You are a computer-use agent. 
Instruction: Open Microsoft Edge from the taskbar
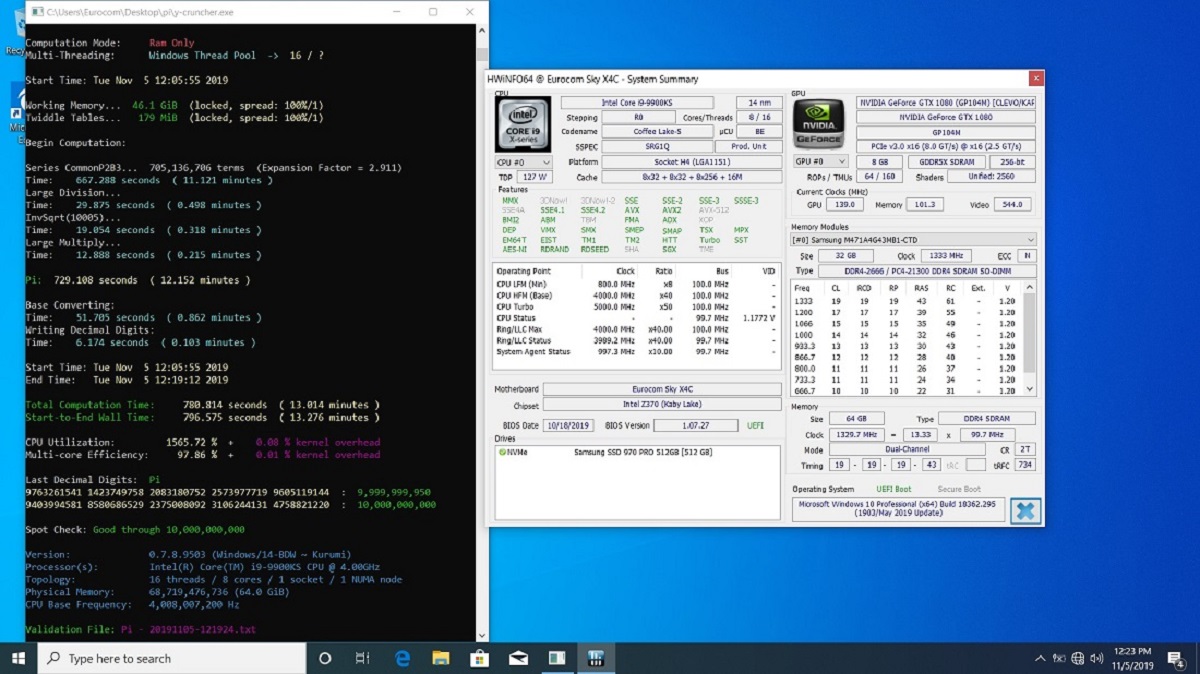pos(403,658)
